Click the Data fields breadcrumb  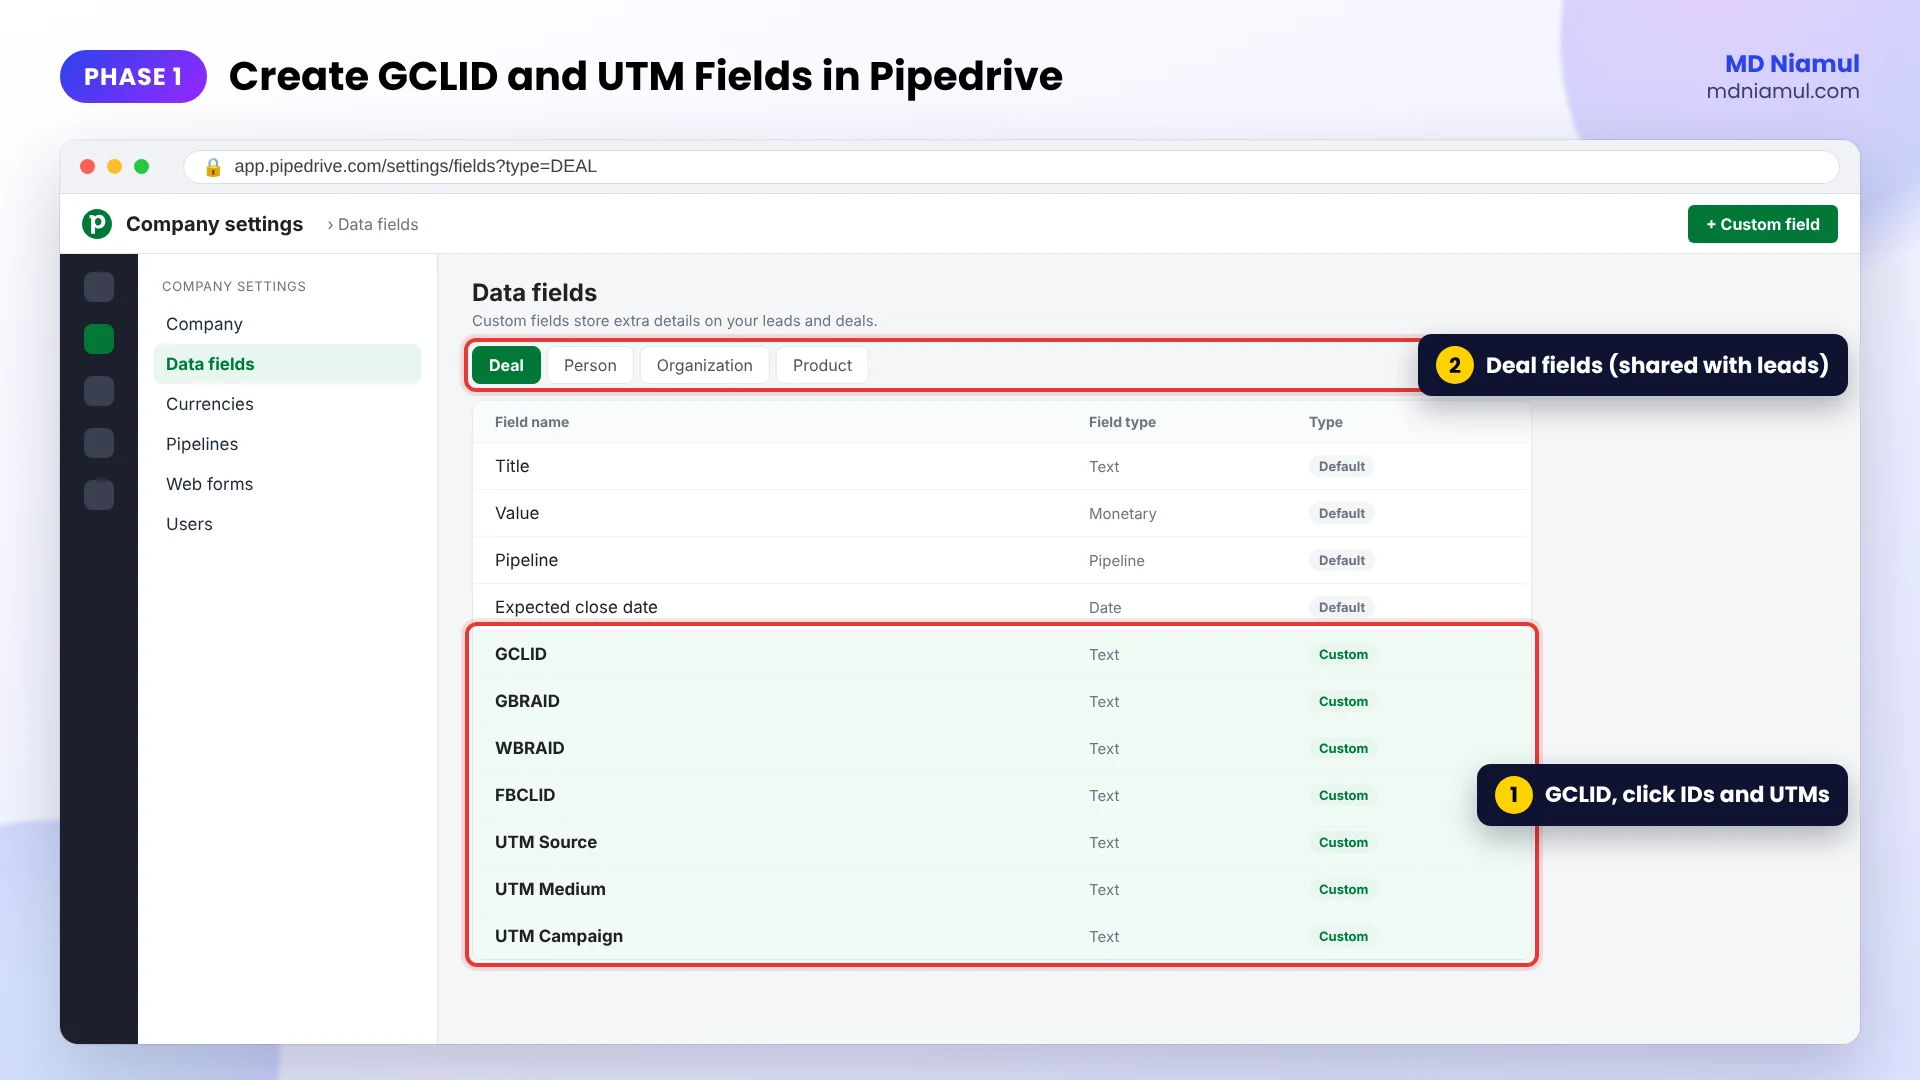(378, 224)
